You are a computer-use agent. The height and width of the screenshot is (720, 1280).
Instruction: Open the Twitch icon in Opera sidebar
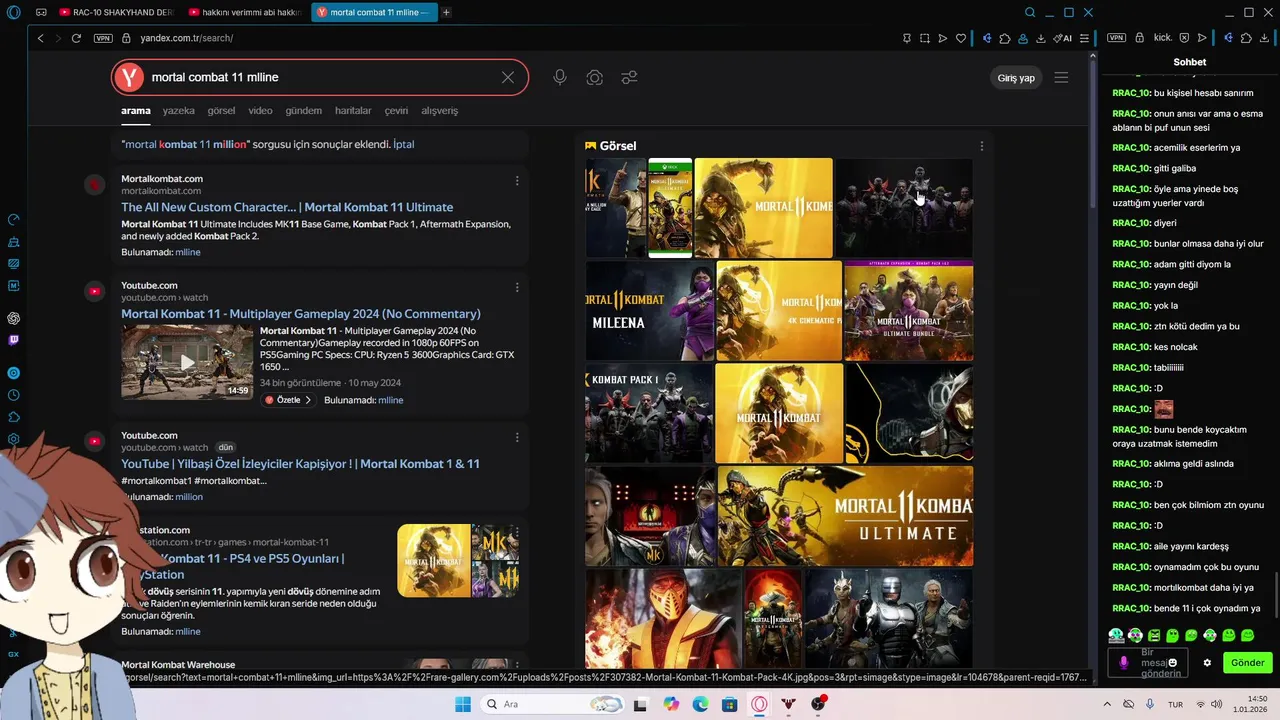(13, 340)
